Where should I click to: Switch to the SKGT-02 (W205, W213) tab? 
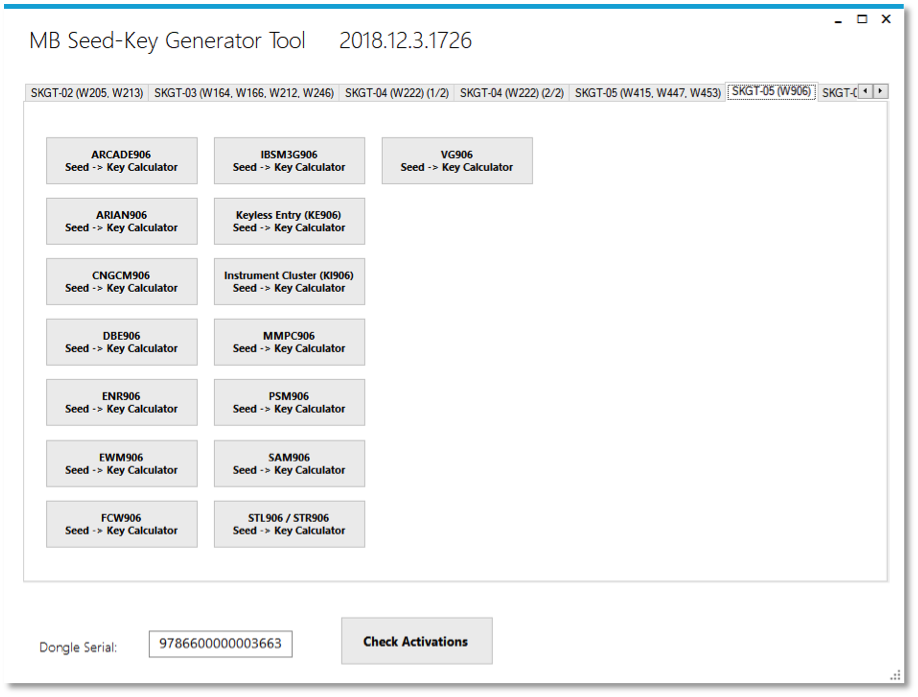click(87, 93)
